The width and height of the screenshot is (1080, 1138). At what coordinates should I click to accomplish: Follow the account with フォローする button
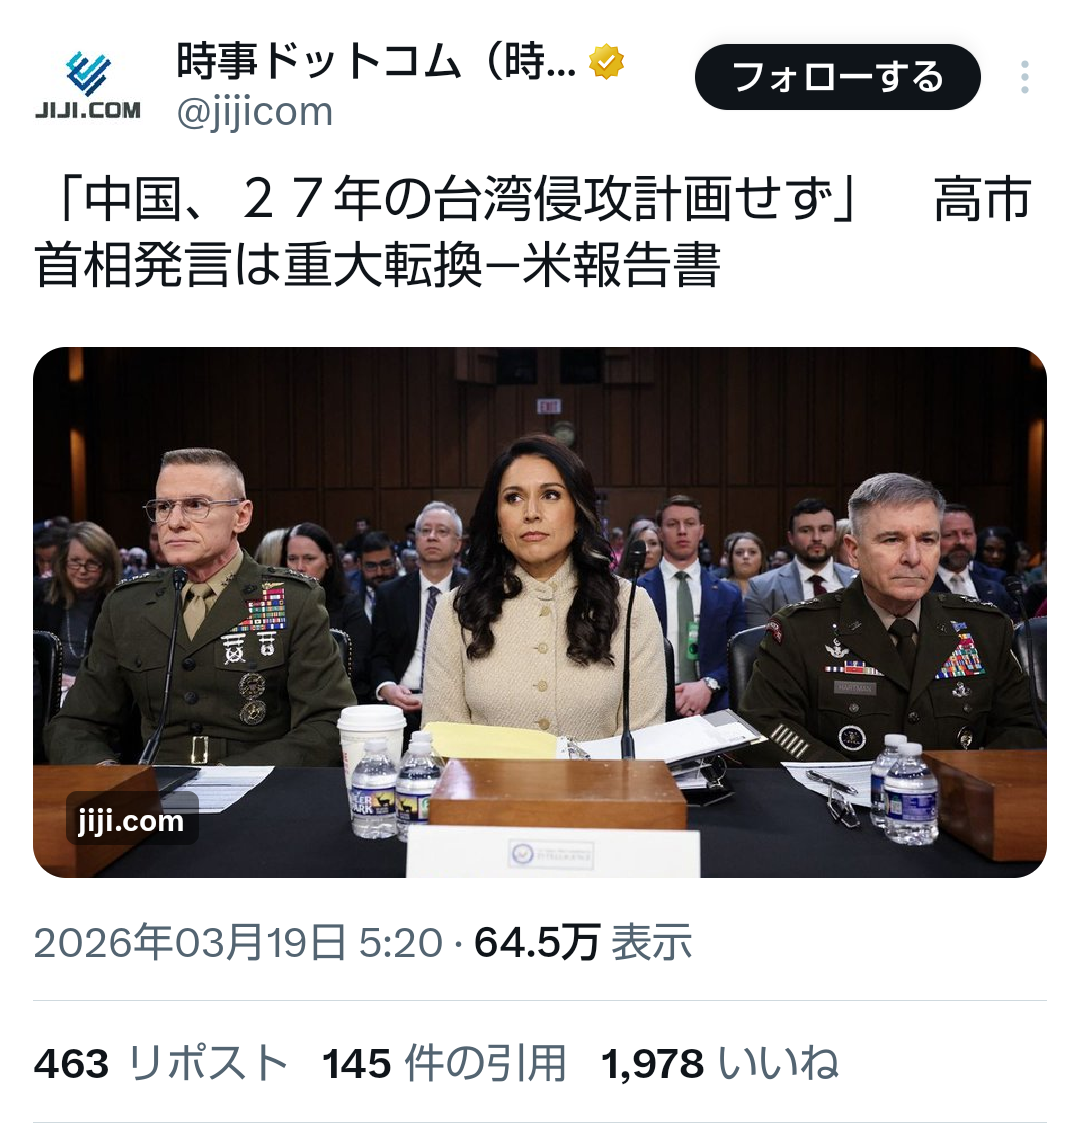pos(838,77)
